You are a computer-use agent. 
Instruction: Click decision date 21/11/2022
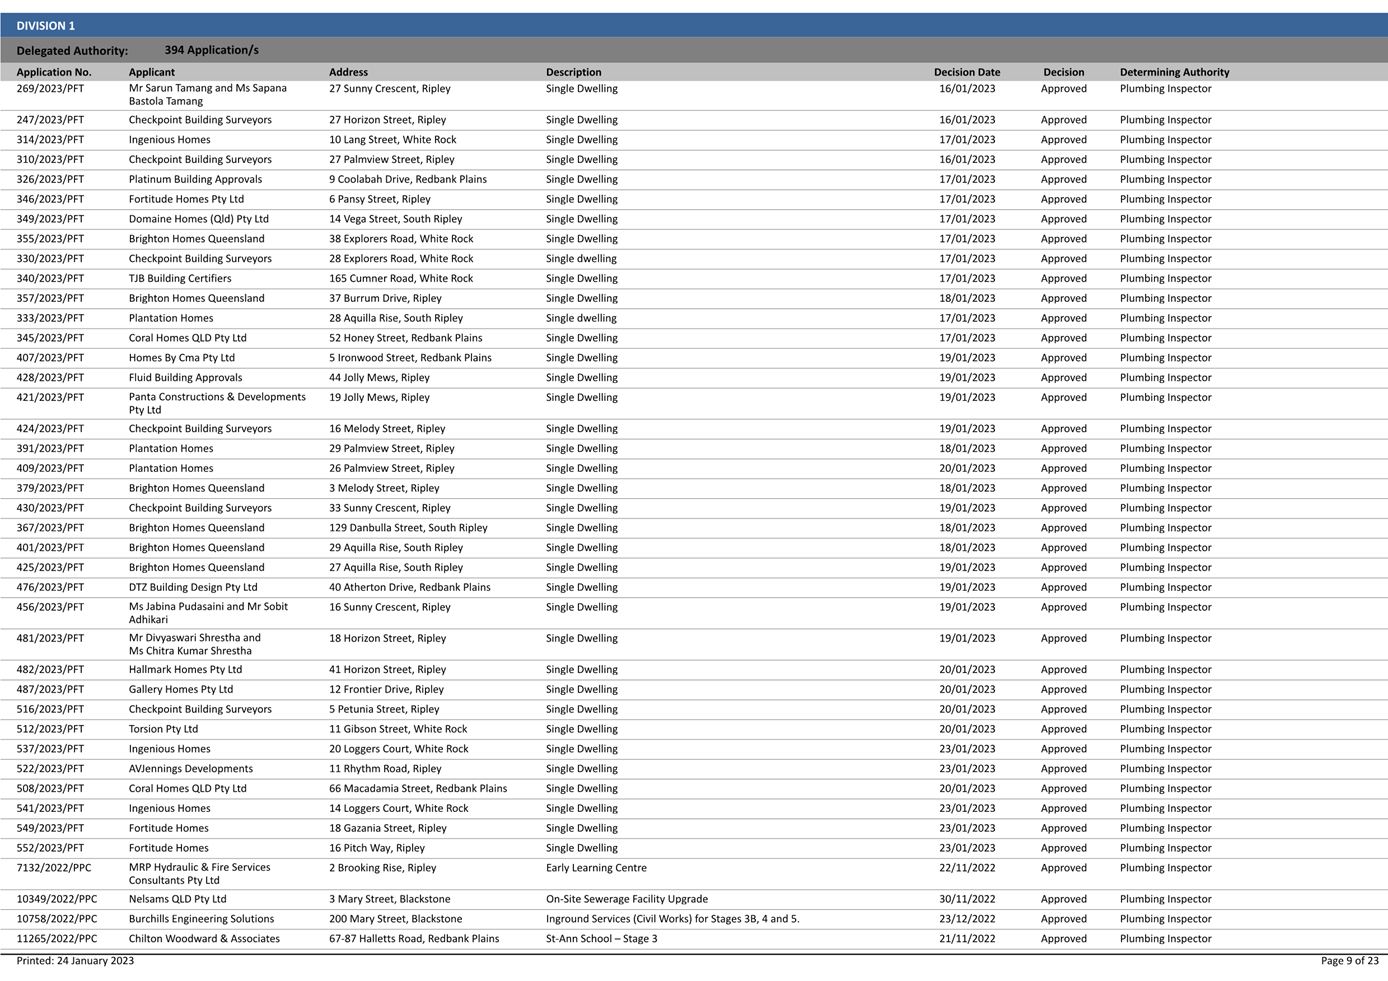point(967,939)
